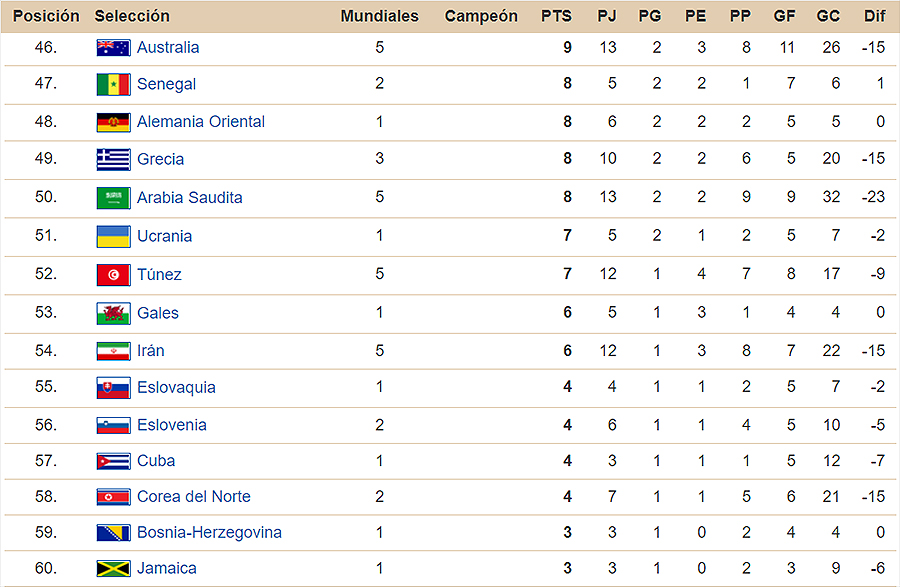Click the Gales dragon flag icon
900x587 pixels.
coord(113,313)
